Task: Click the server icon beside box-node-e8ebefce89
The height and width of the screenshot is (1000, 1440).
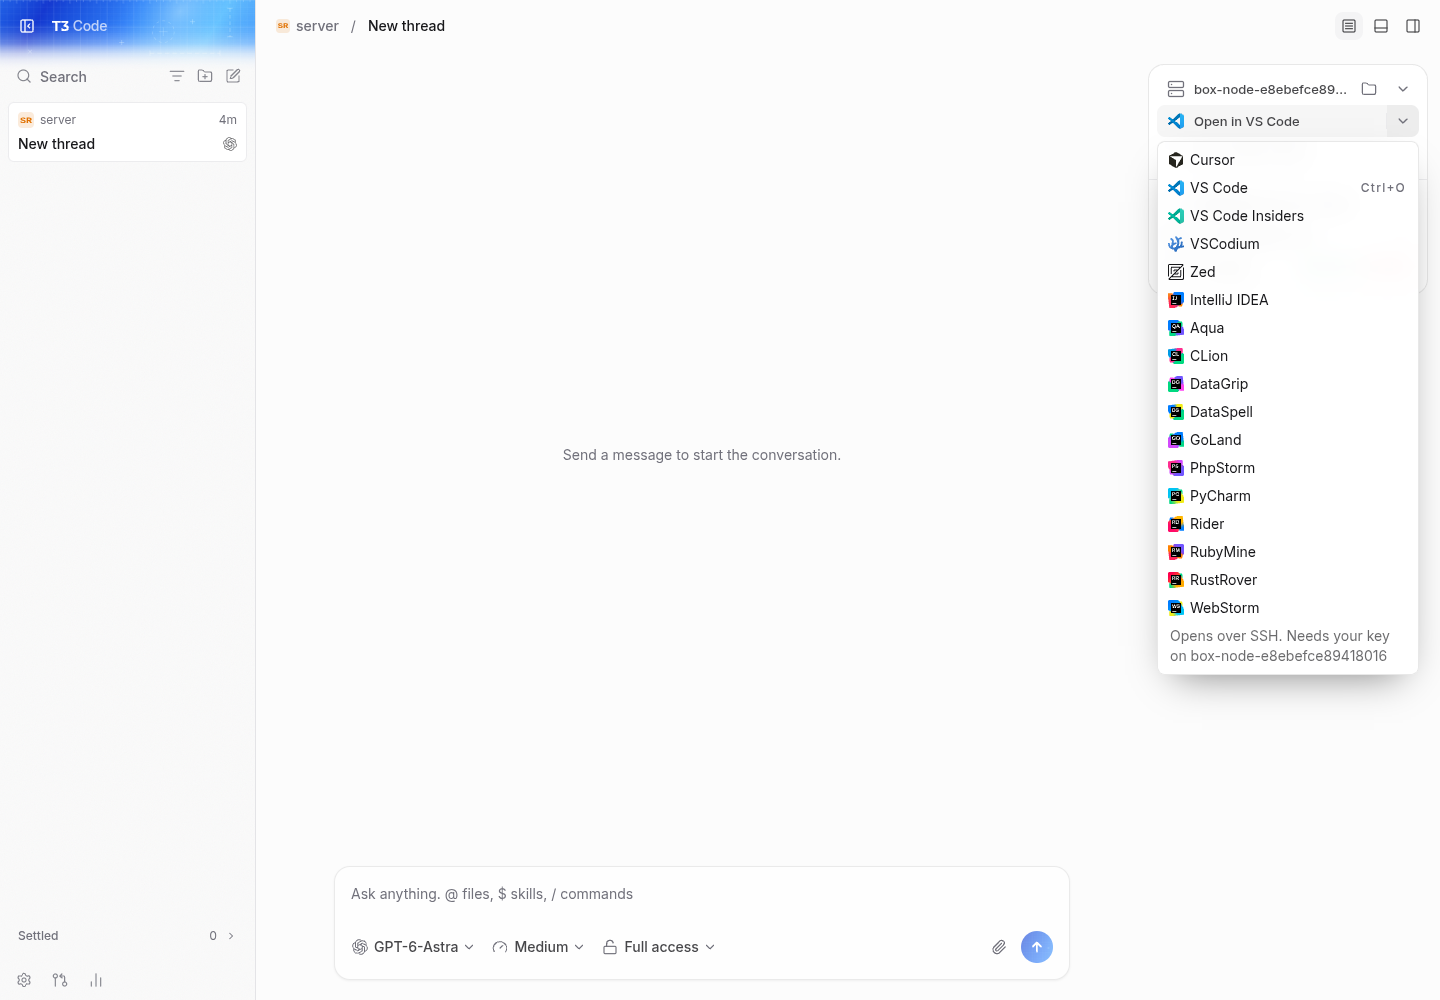Action: 1176,89
